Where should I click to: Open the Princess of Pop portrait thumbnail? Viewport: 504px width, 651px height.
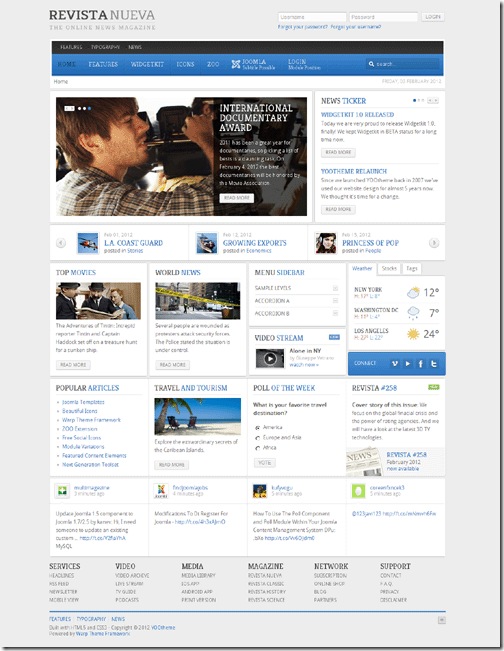[325, 243]
